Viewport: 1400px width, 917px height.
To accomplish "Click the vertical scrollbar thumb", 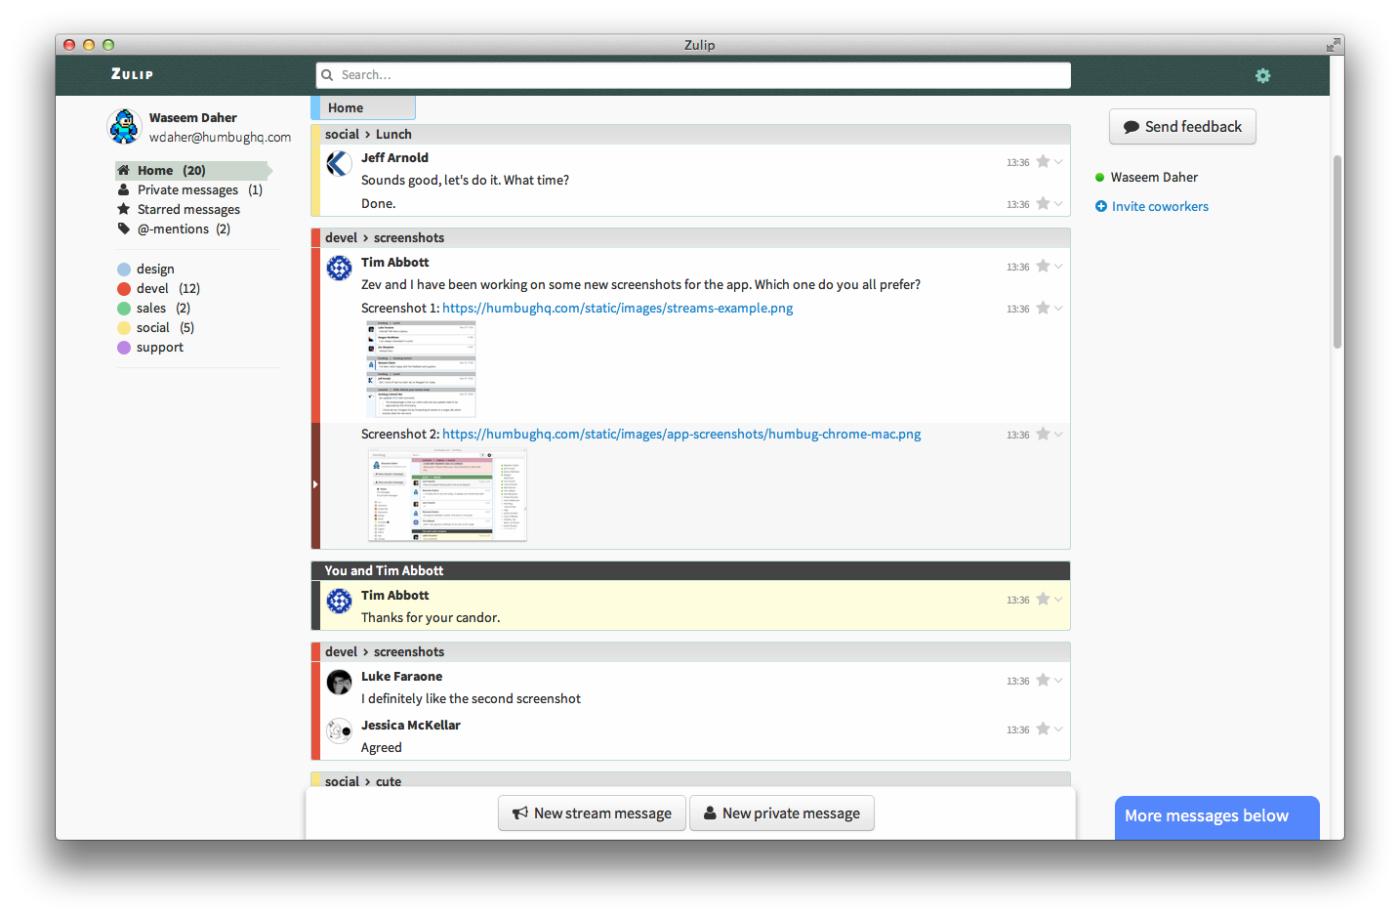I will [x=1337, y=252].
